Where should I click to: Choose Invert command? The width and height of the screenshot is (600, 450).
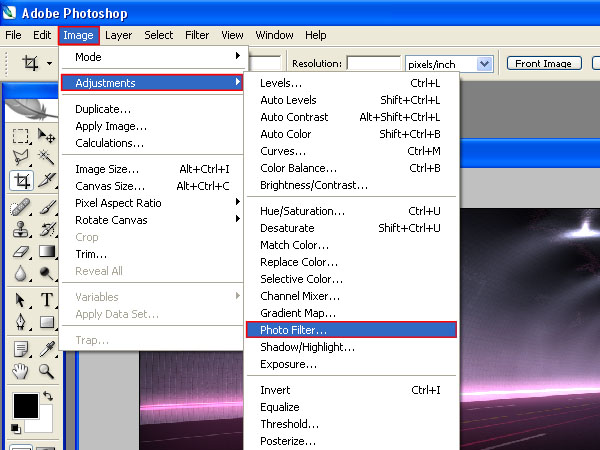pyautogui.click(x=351, y=390)
